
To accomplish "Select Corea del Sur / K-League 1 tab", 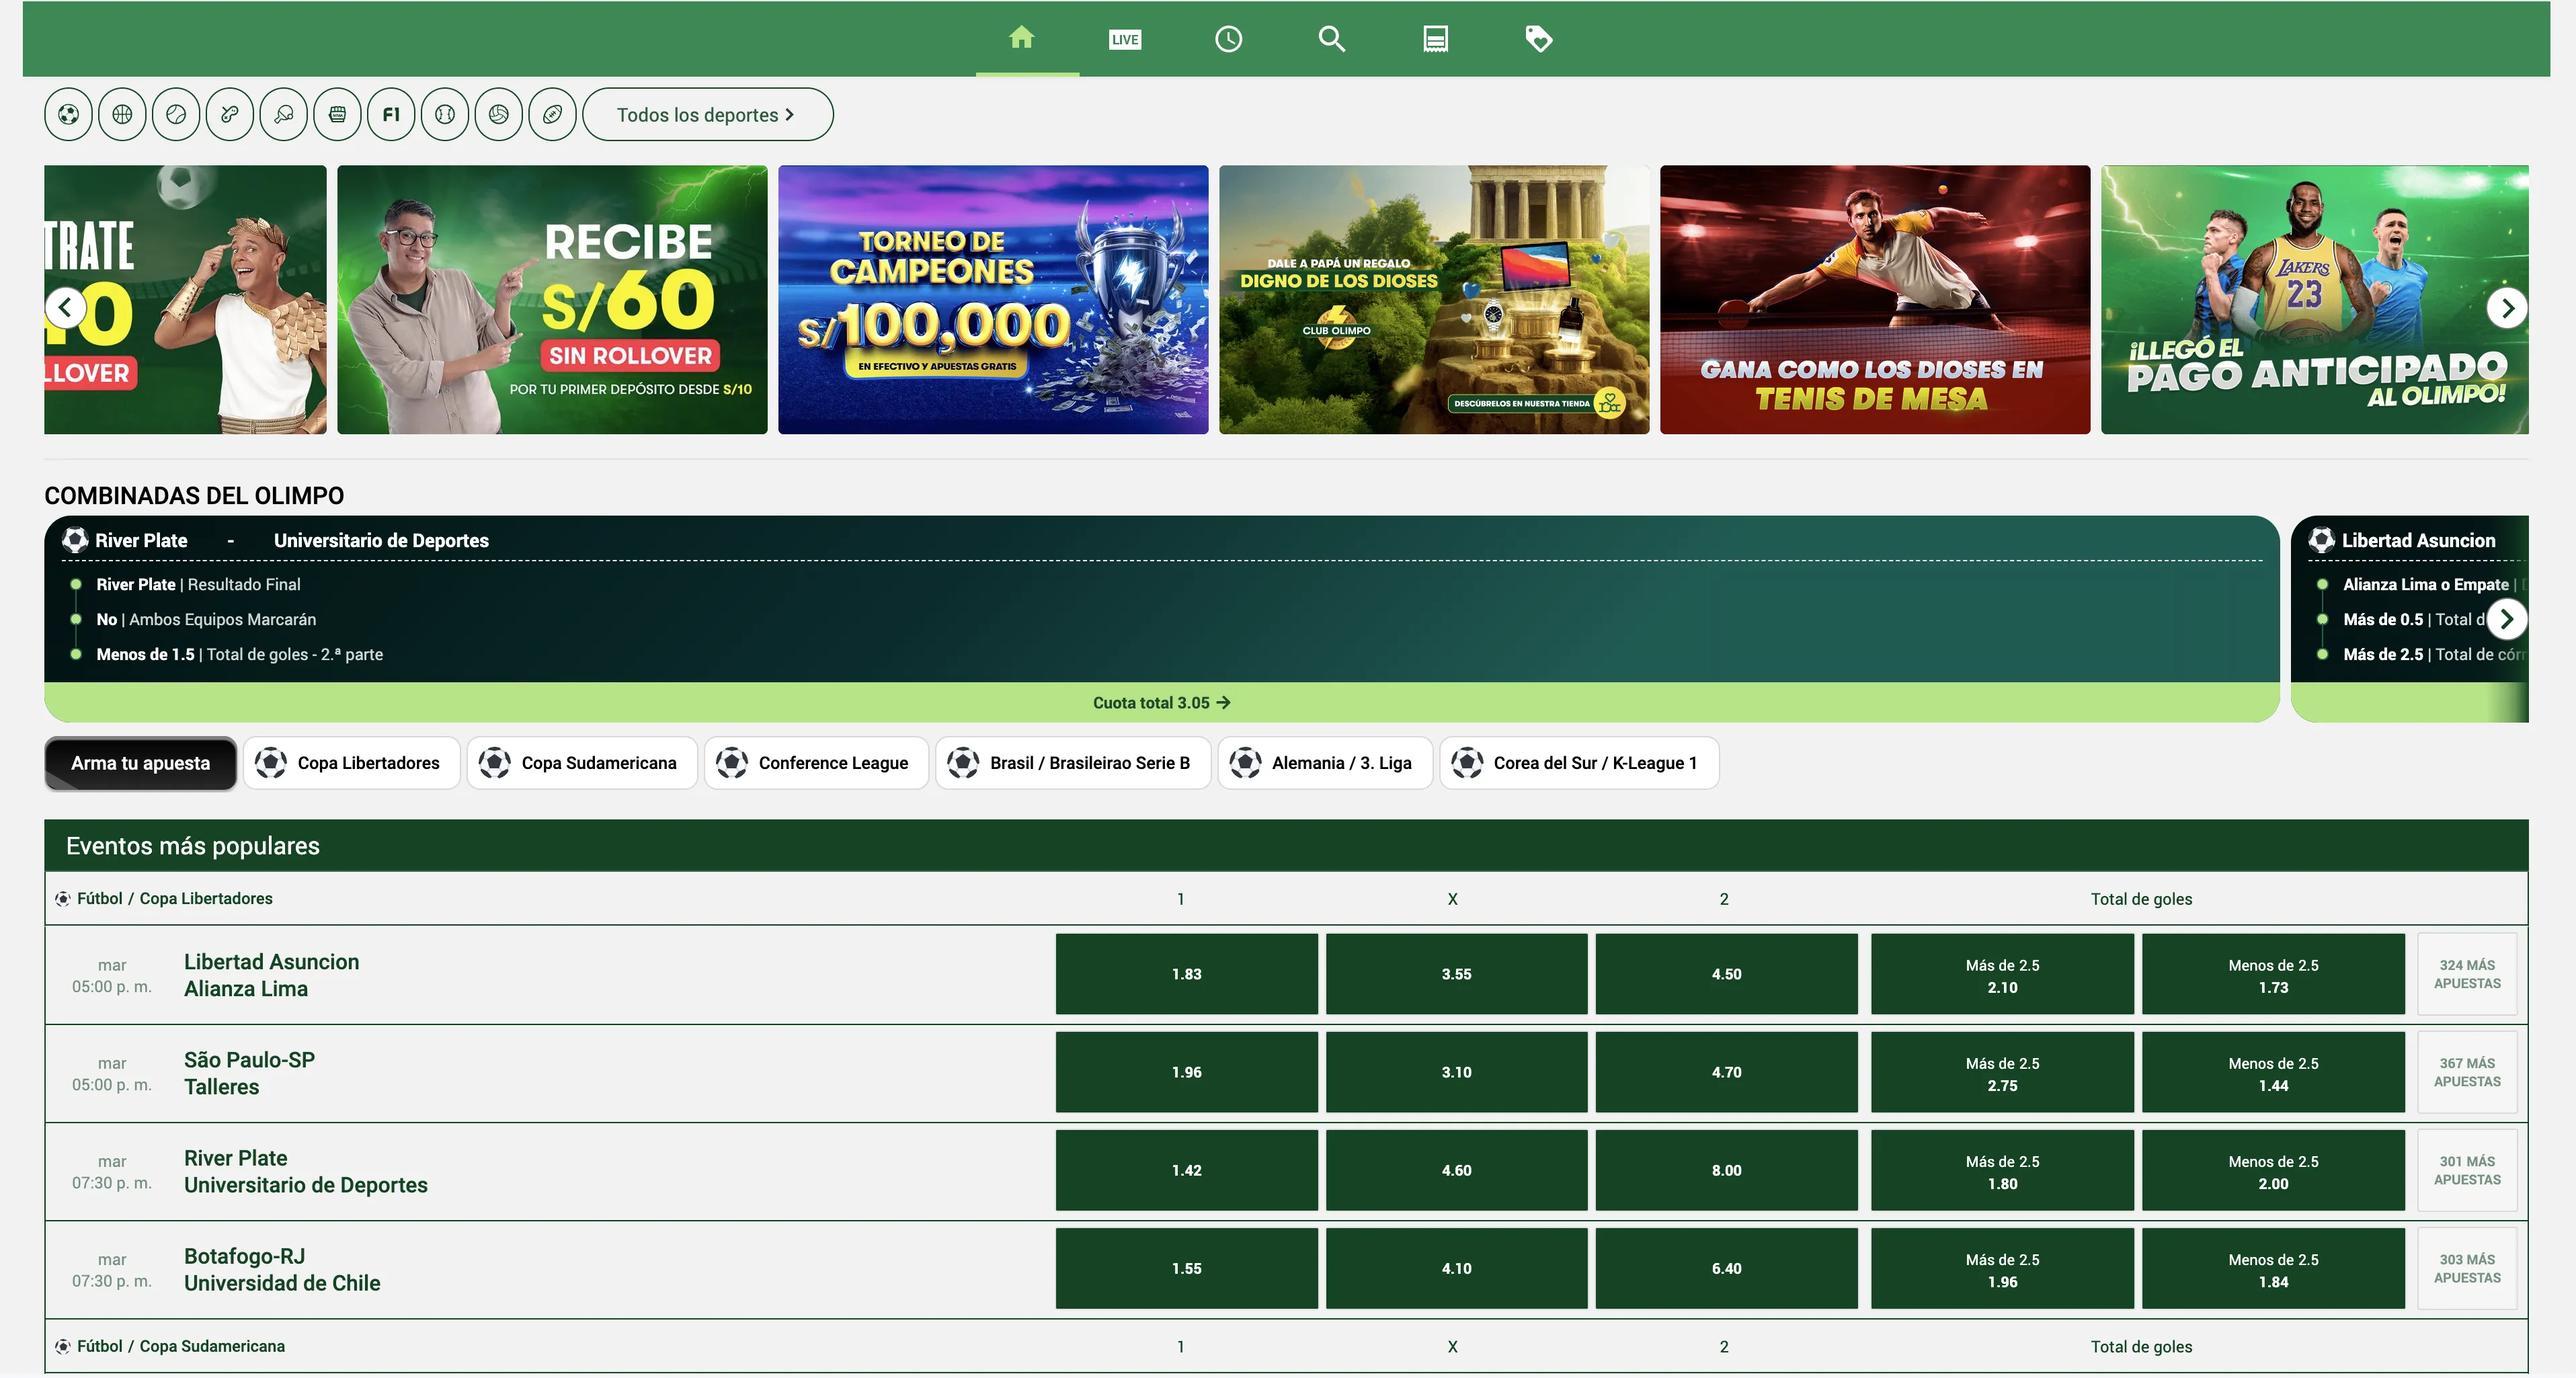I will click(1579, 763).
